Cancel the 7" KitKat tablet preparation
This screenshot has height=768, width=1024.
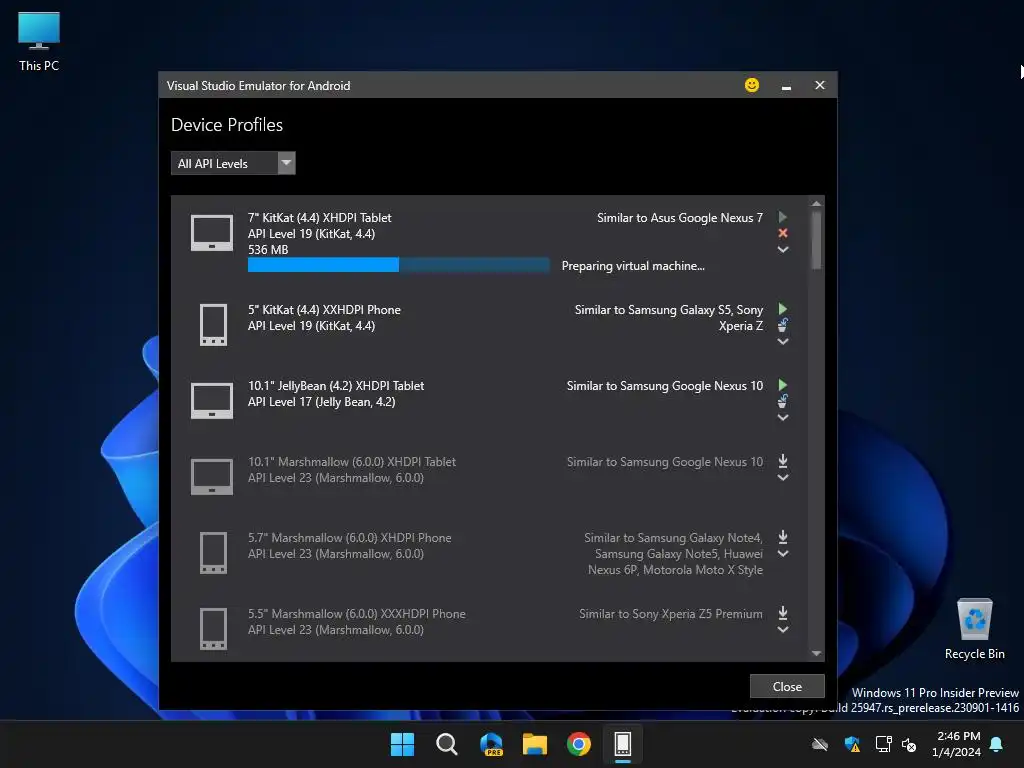pos(783,233)
